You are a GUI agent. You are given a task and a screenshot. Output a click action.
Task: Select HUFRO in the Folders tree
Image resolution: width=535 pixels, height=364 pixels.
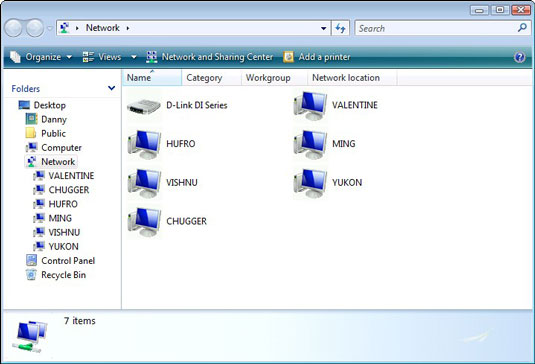[63, 204]
